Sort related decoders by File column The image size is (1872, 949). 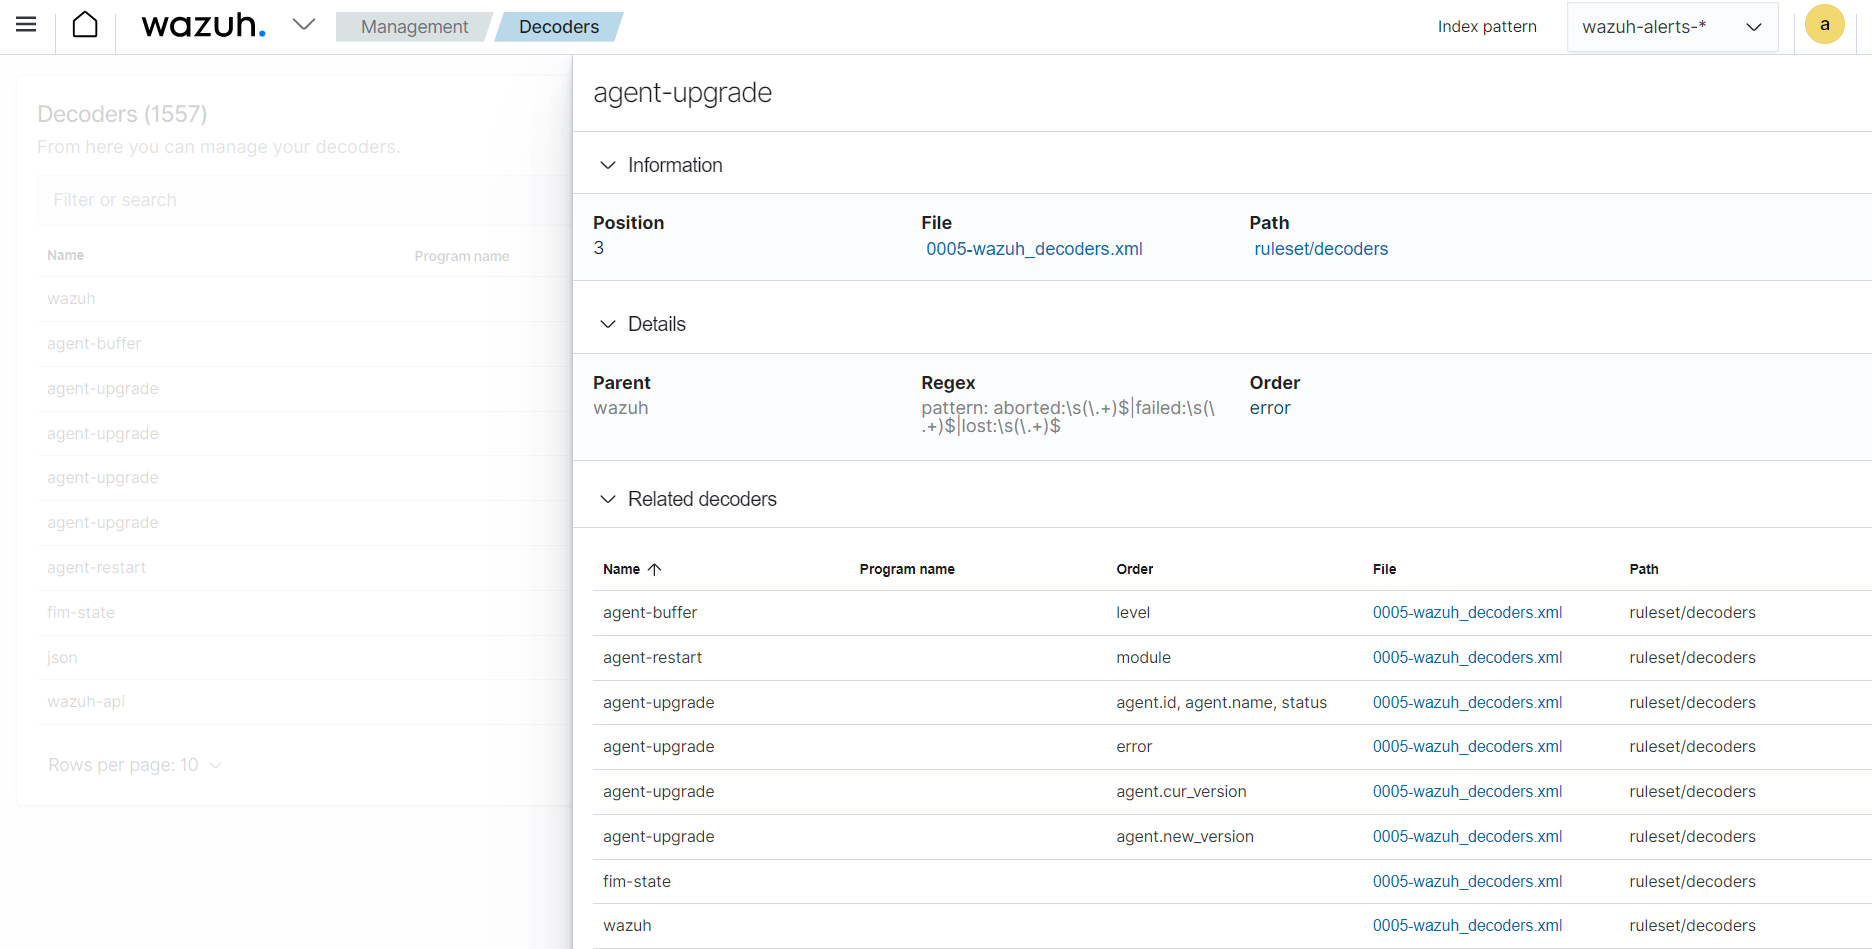(x=1384, y=569)
